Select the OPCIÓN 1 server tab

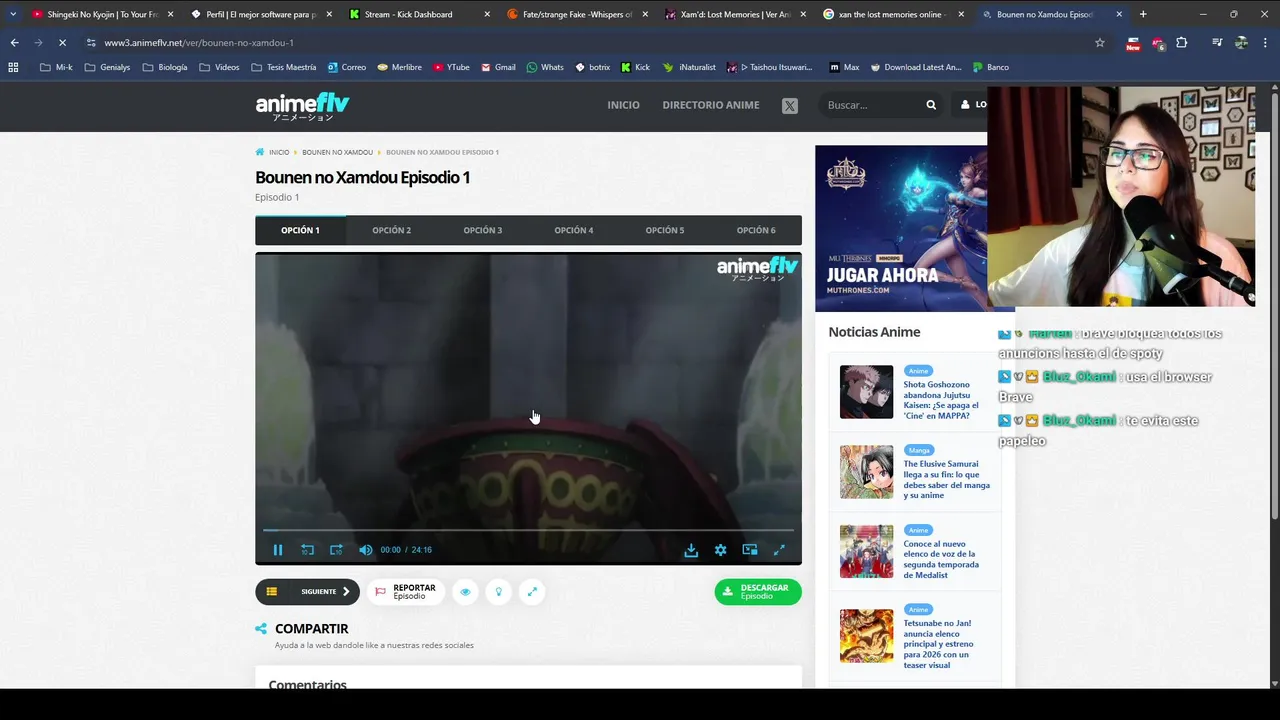tap(300, 230)
